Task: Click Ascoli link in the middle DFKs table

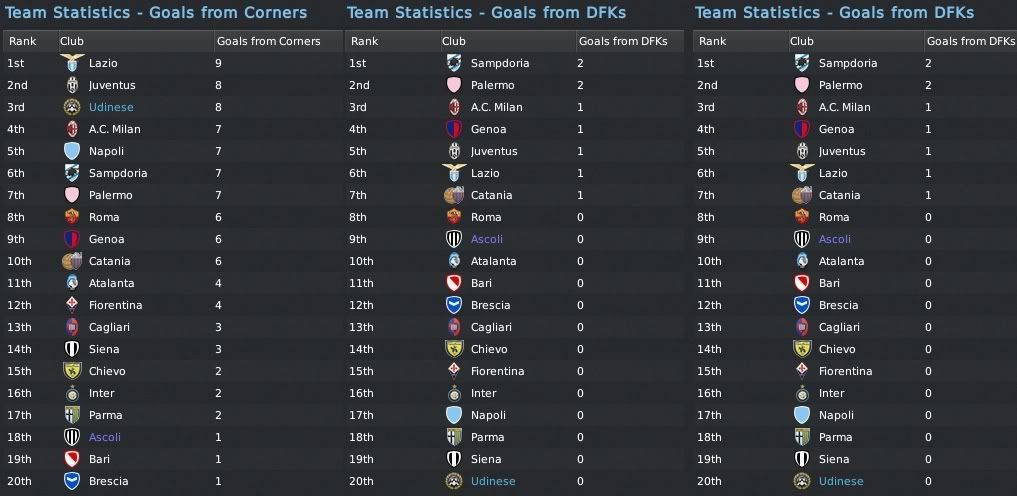Action: click(x=486, y=239)
